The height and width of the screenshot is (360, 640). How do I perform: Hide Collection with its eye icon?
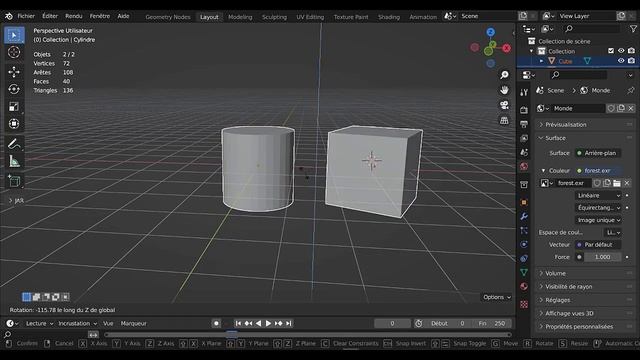621,51
